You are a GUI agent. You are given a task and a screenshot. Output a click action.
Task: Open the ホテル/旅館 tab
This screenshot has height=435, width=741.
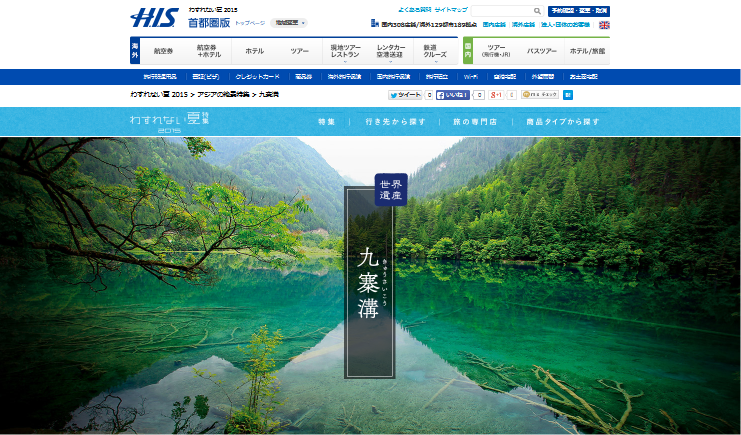[x=587, y=51]
